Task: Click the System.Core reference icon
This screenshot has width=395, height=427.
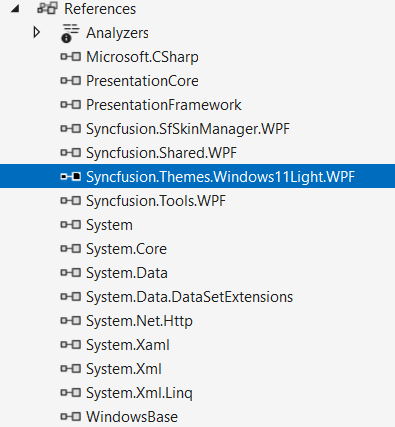Action: [71, 249]
